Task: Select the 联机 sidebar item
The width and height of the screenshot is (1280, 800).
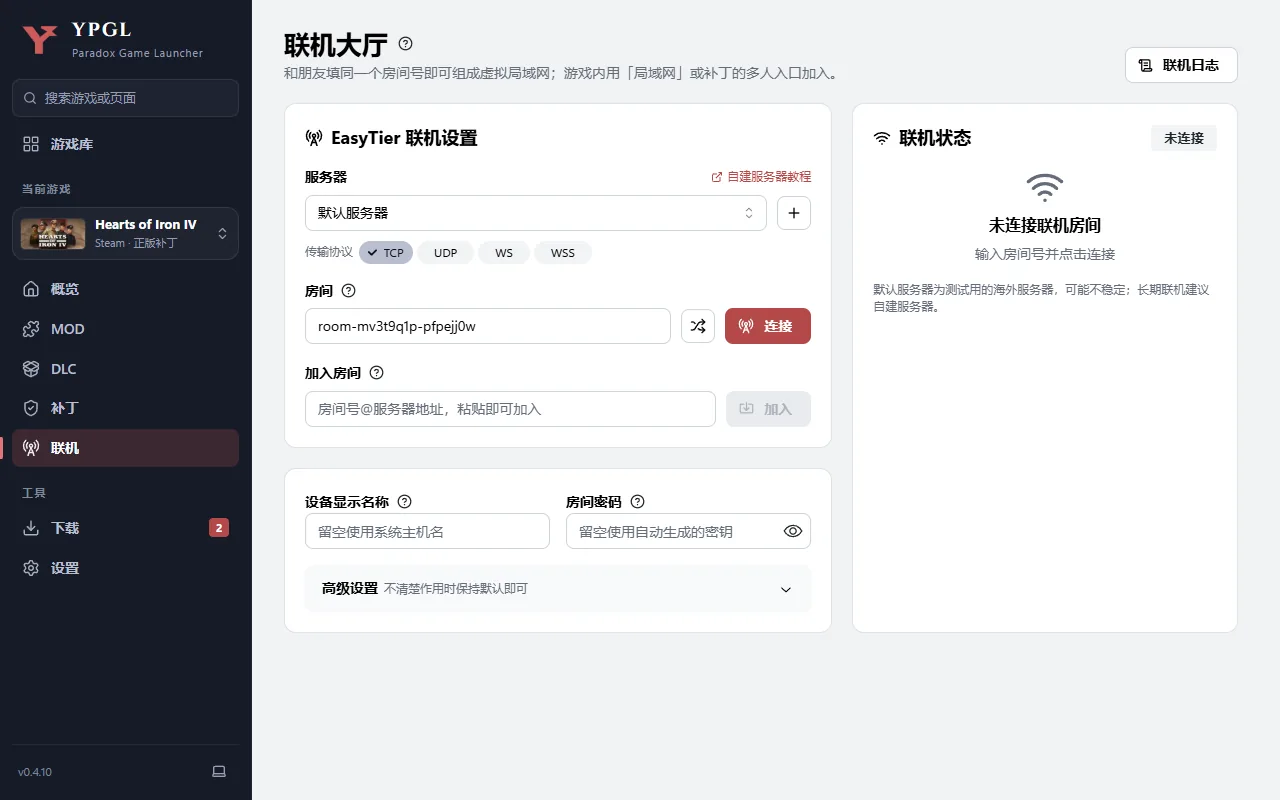Action: (125, 448)
